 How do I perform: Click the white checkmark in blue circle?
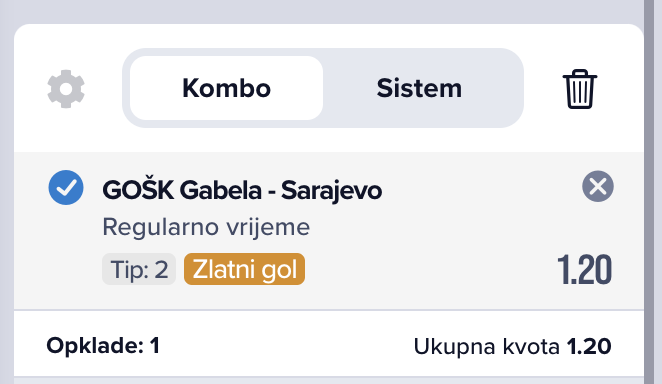(66, 188)
